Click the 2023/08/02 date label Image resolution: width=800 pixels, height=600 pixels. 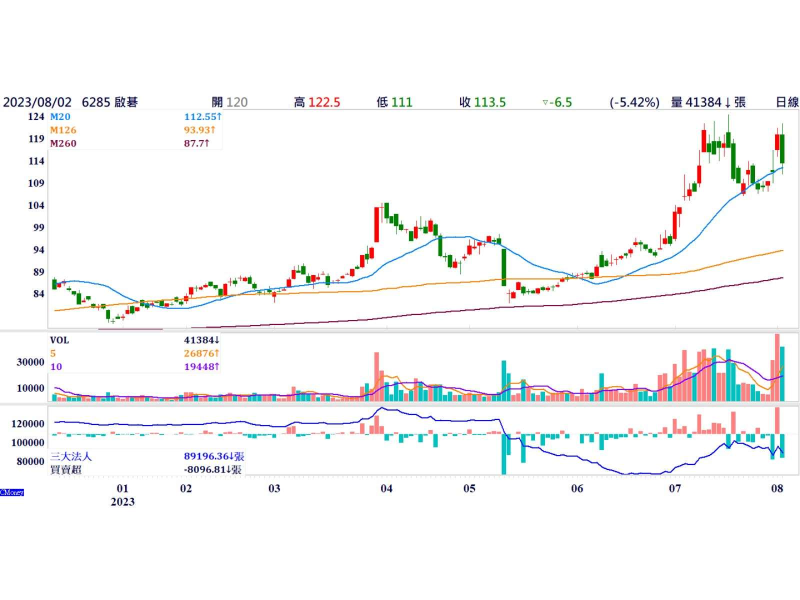click(x=36, y=102)
